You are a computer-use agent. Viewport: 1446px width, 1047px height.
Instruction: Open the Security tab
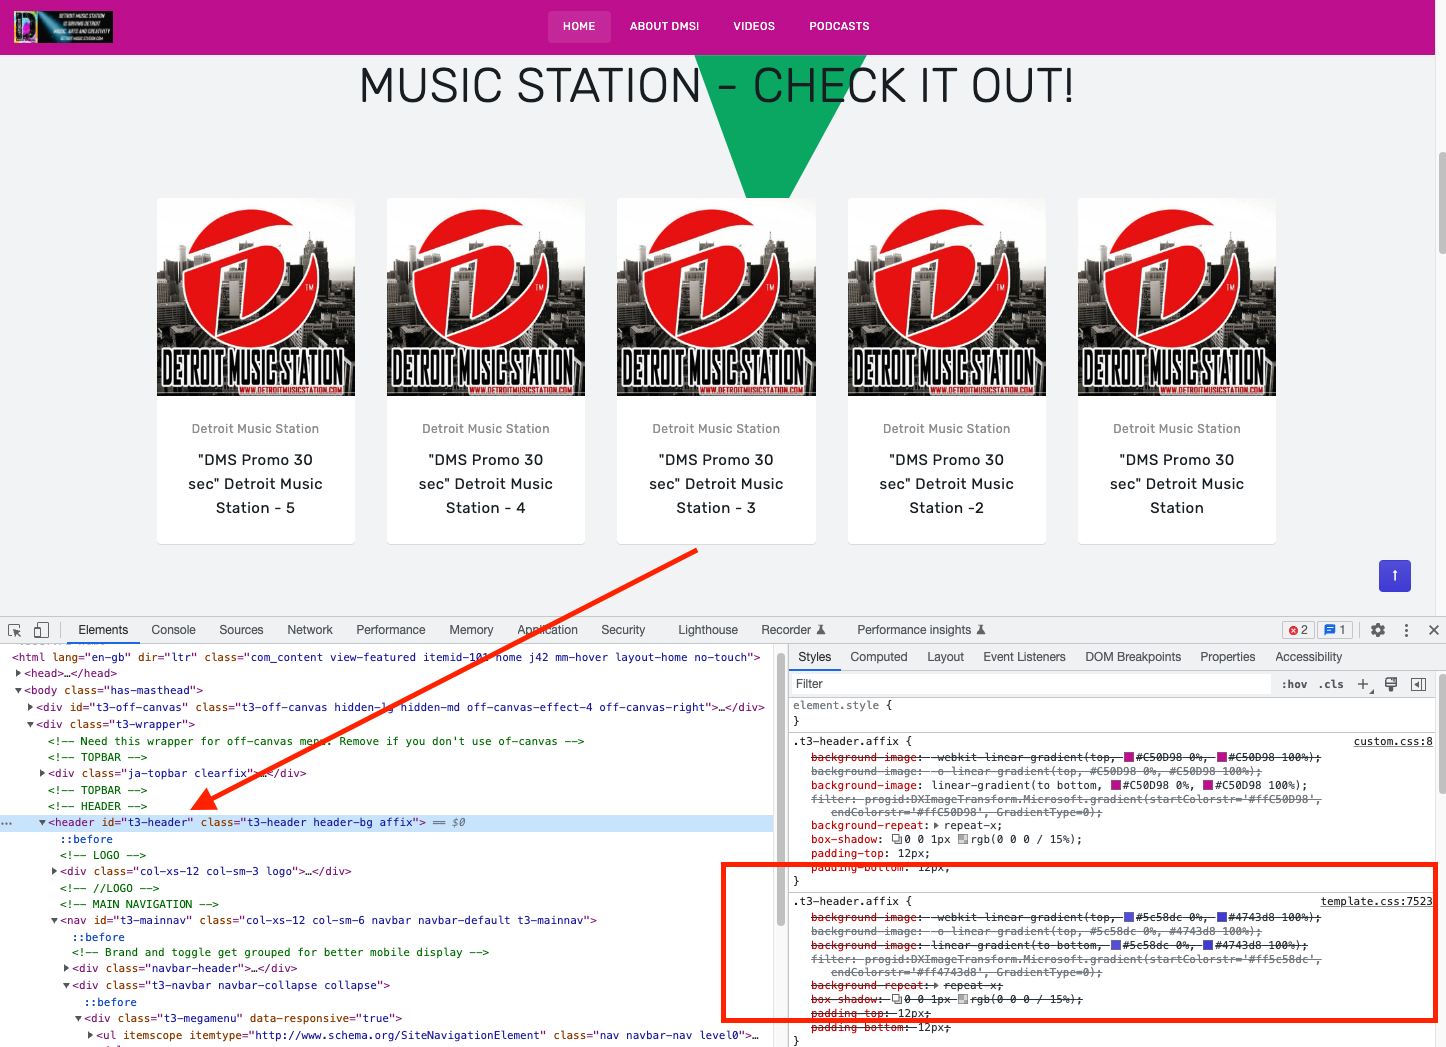coord(623,630)
